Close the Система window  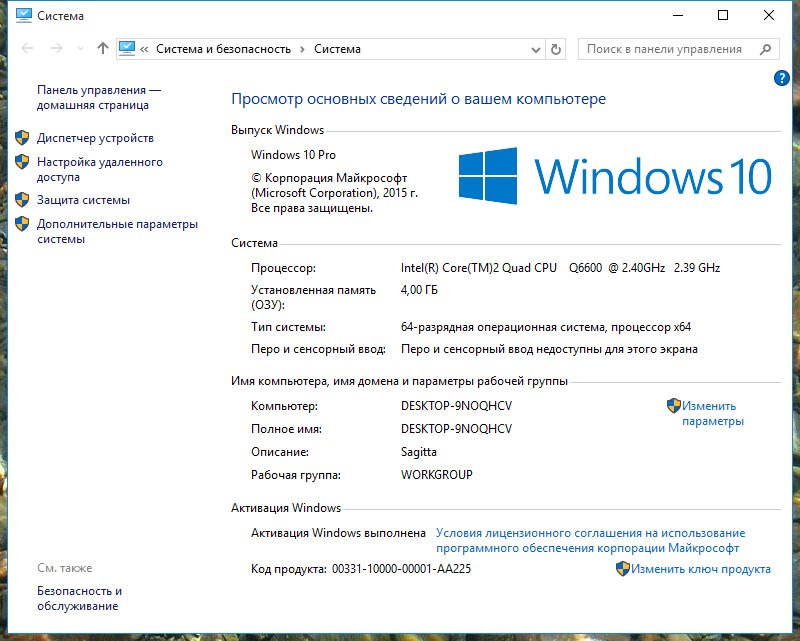point(769,15)
